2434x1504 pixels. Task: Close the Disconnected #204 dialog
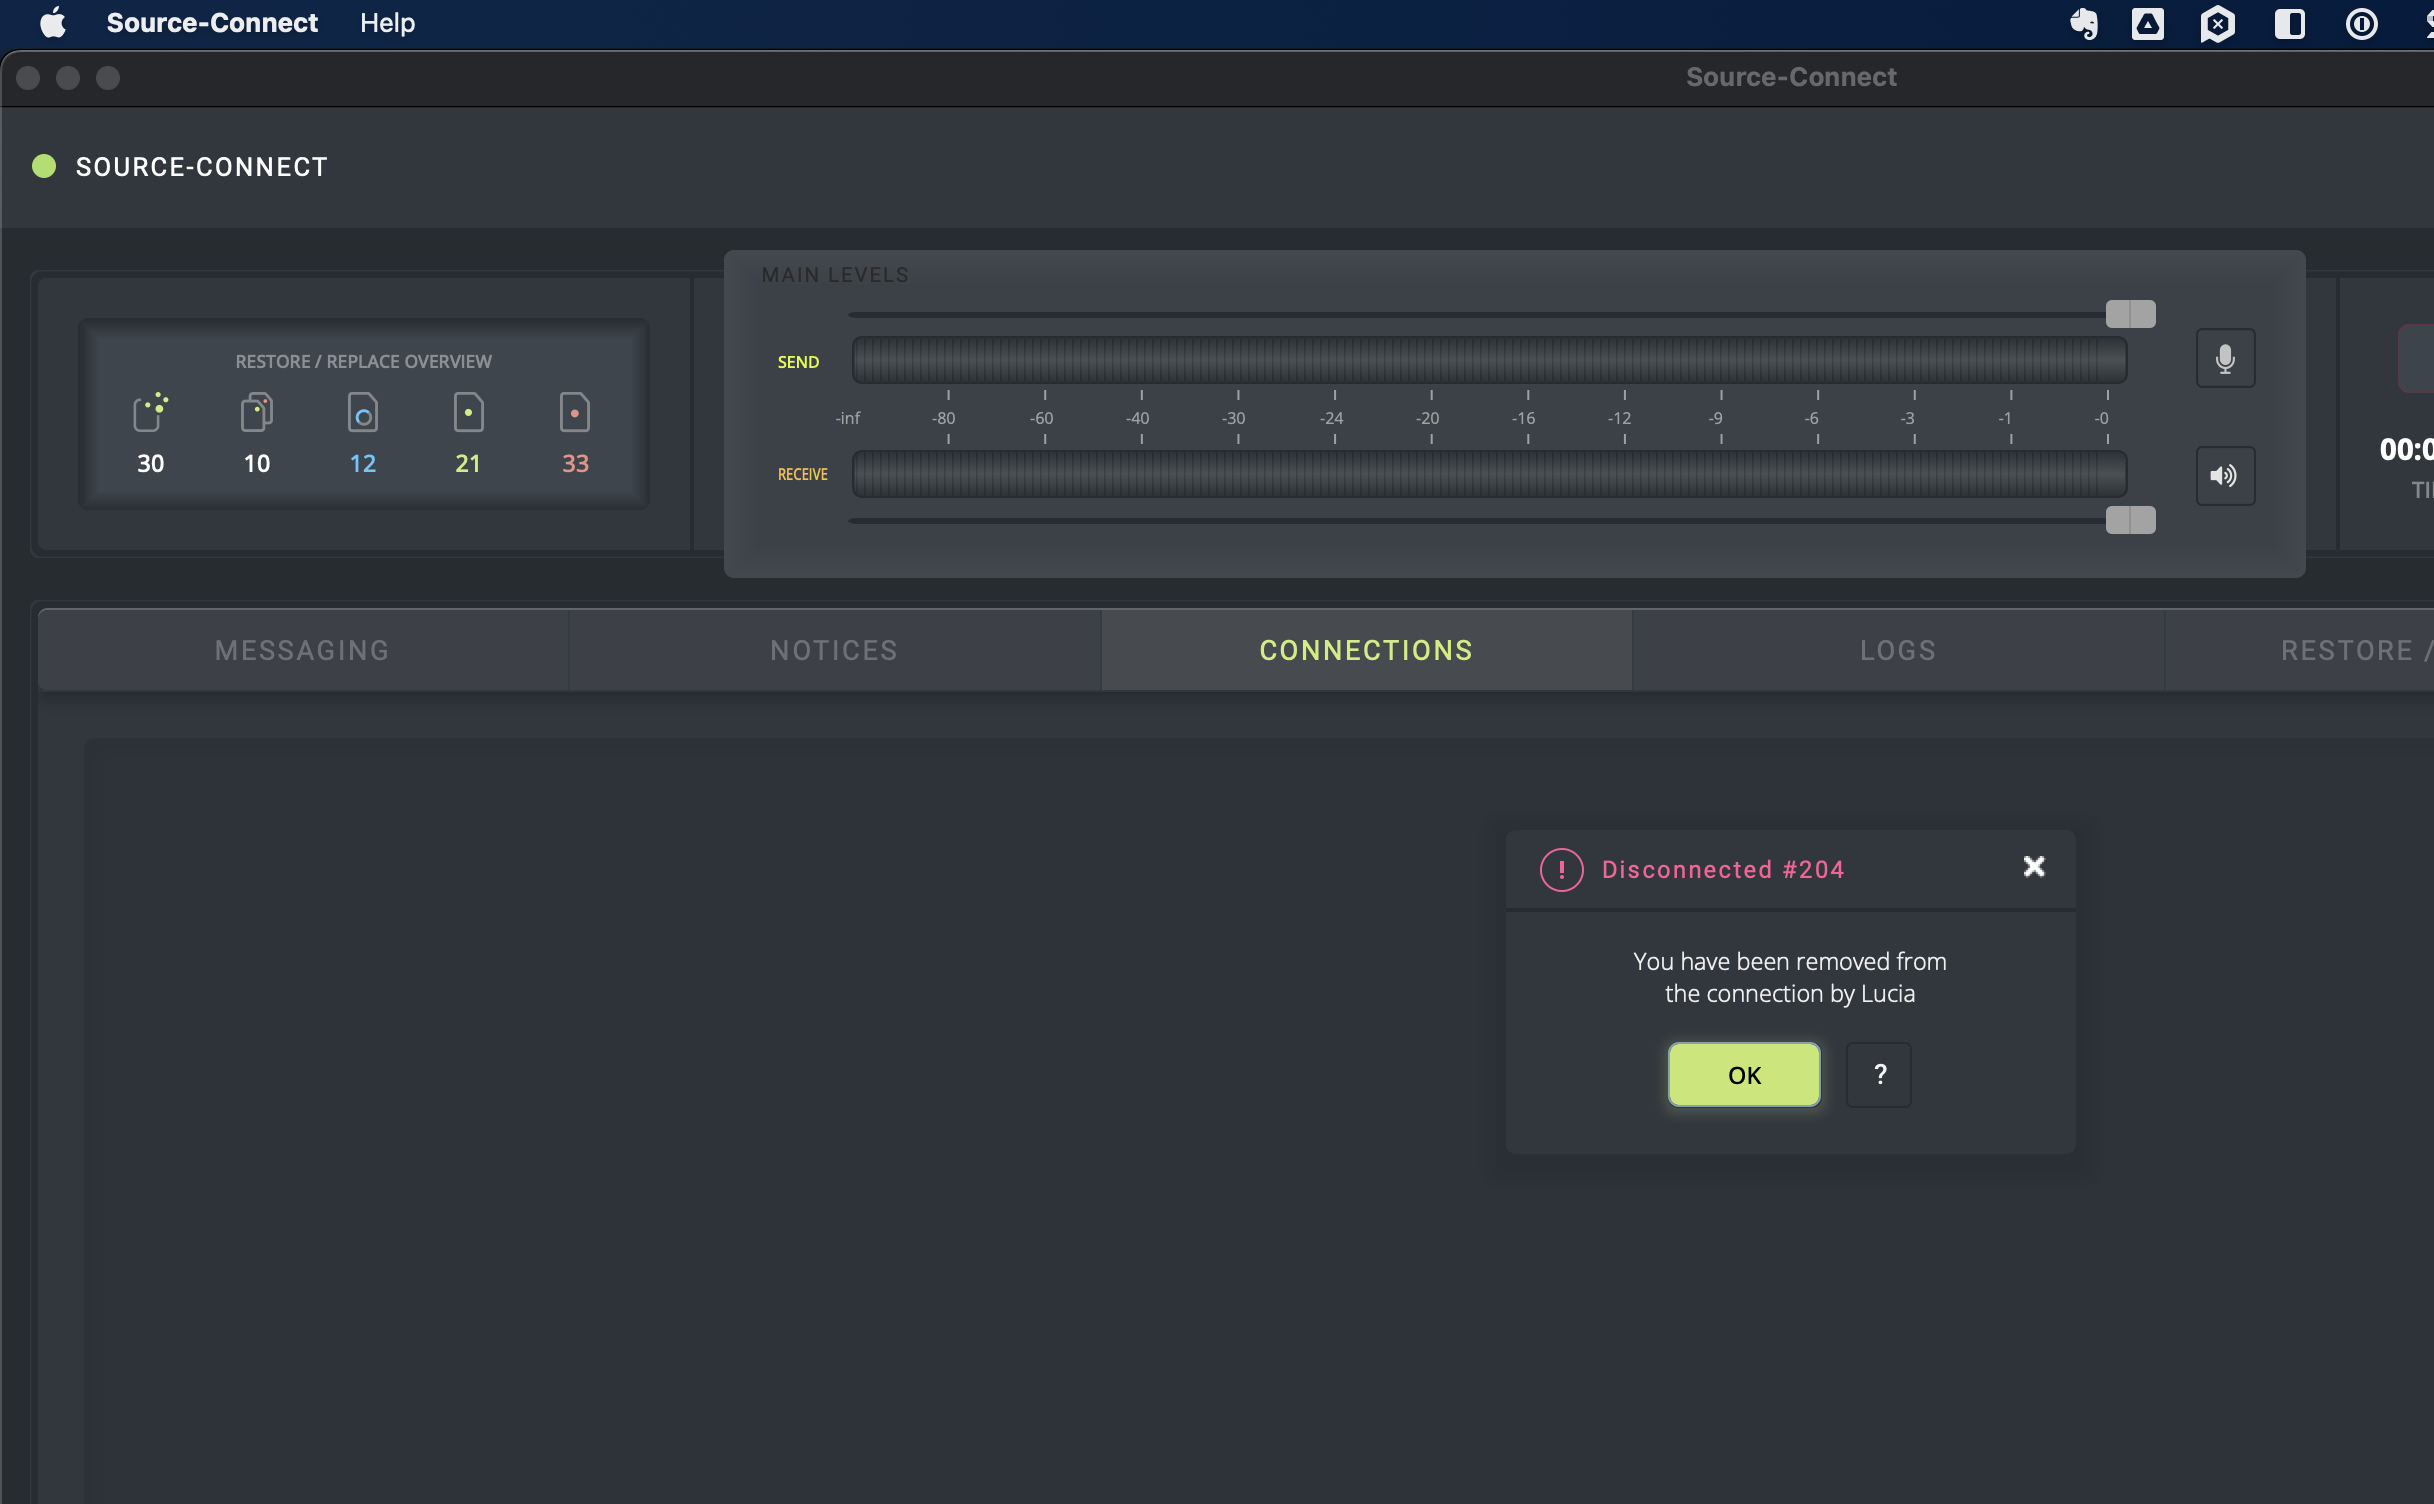(x=2033, y=866)
